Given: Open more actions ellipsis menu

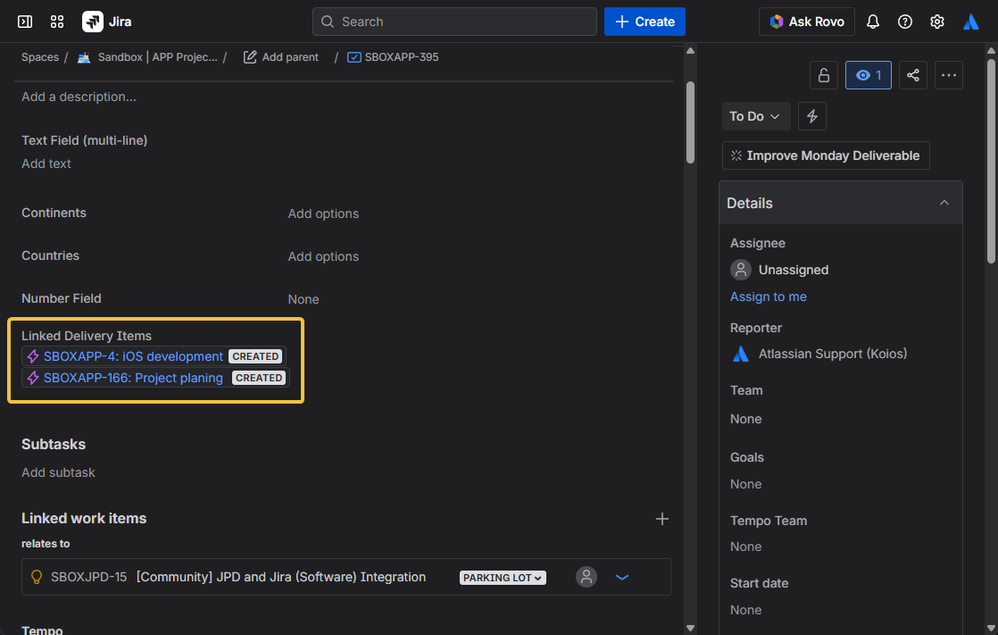Looking at the screenshot, I should 948,75.
